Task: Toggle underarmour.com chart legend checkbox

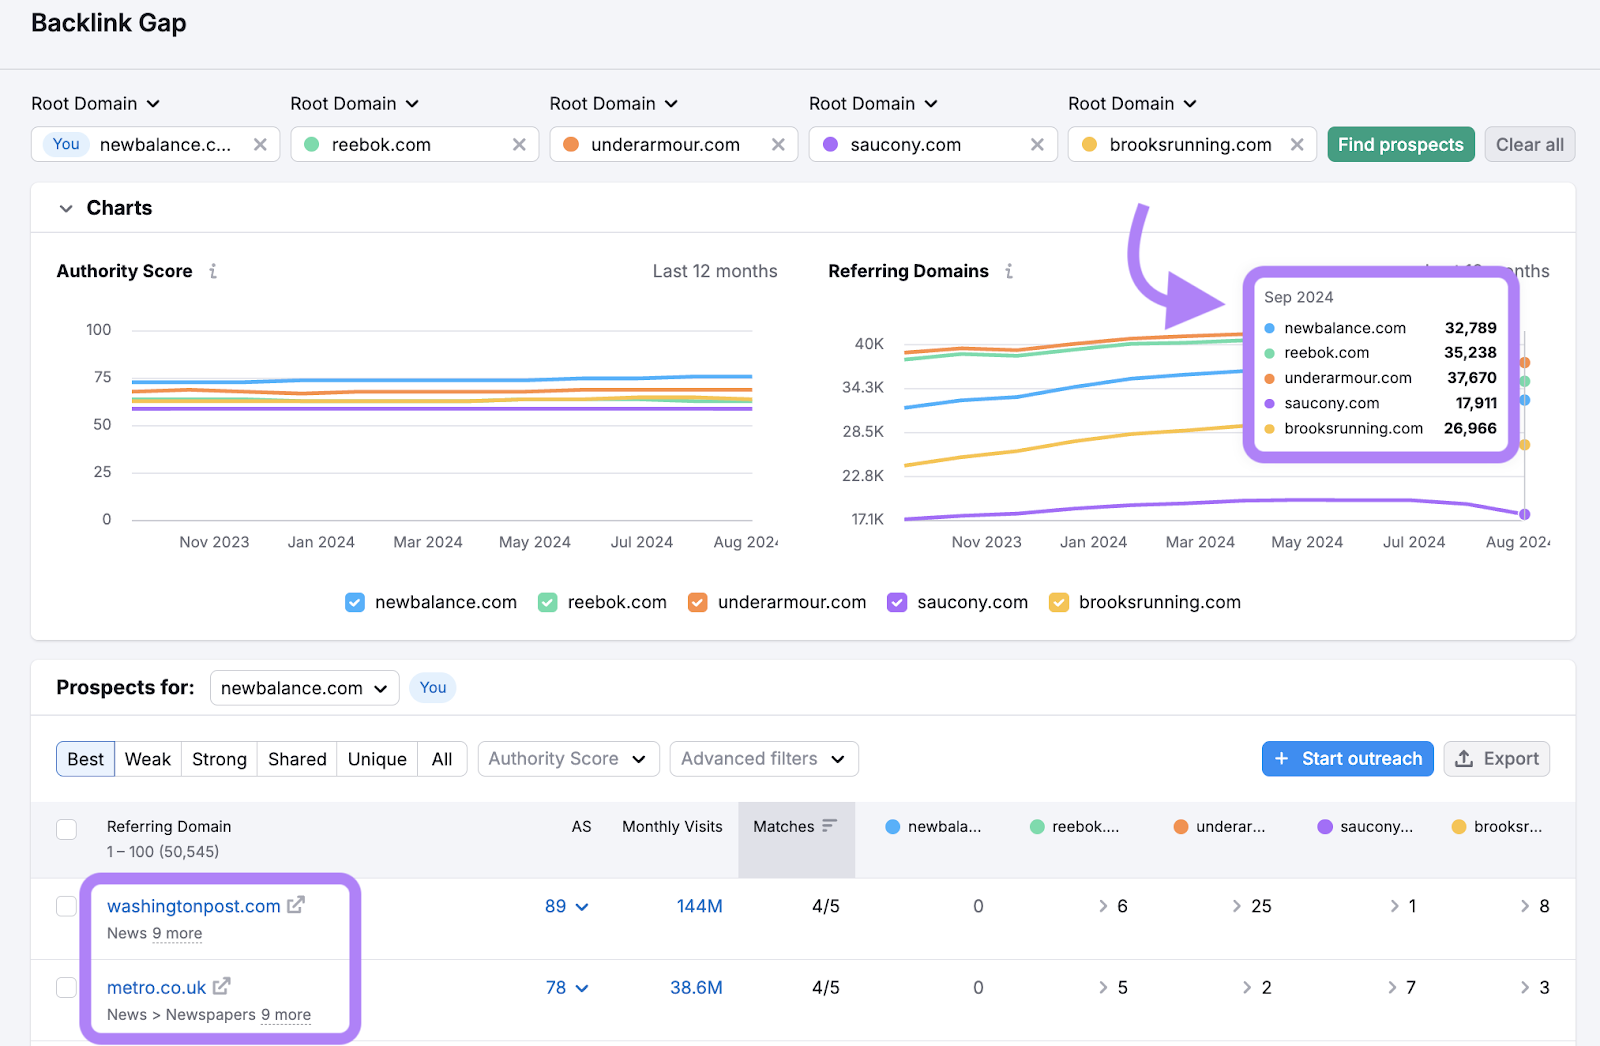Action: (x=697, y=602)
